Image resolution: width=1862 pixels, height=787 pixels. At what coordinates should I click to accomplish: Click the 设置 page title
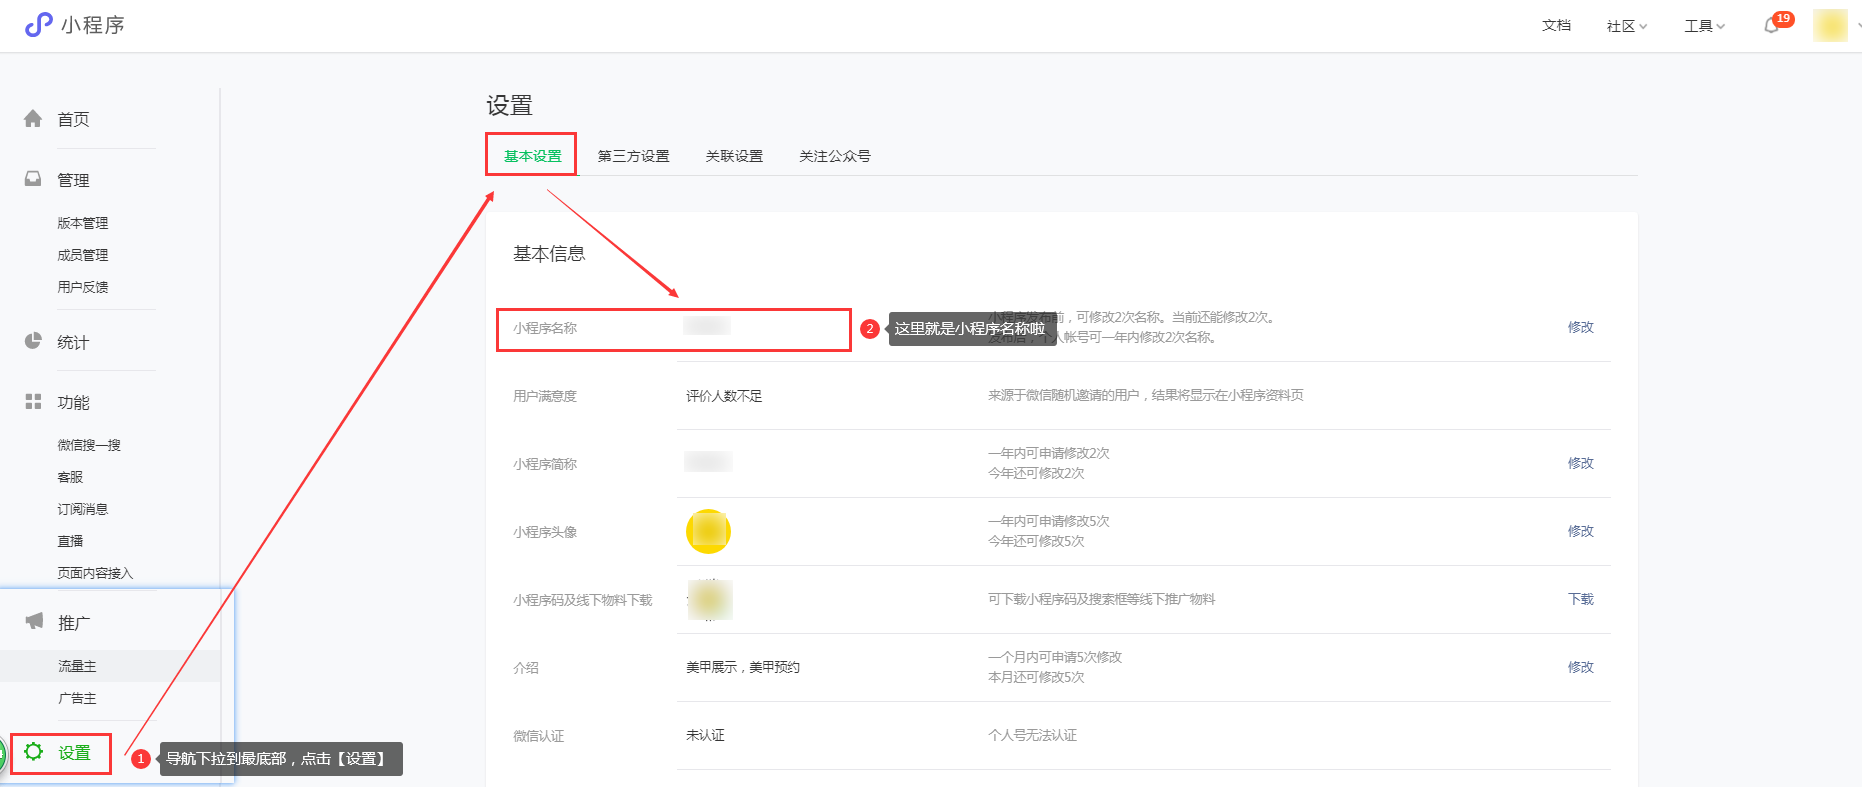pos(509,105)
